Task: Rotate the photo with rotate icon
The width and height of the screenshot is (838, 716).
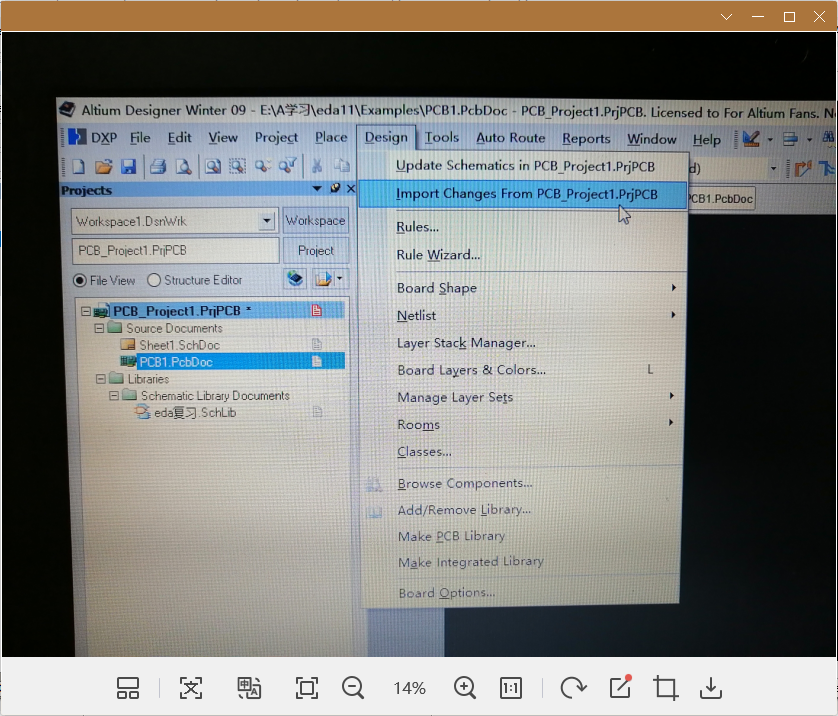Action: point(573,688)
